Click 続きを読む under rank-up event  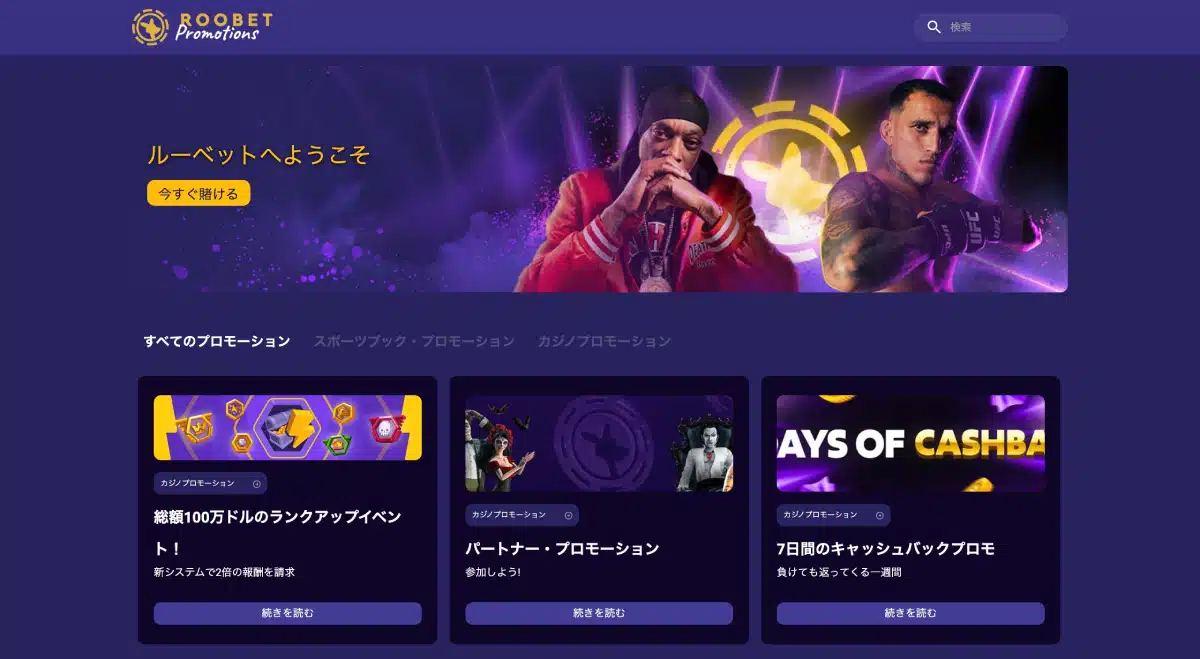[x=288, y=613]
